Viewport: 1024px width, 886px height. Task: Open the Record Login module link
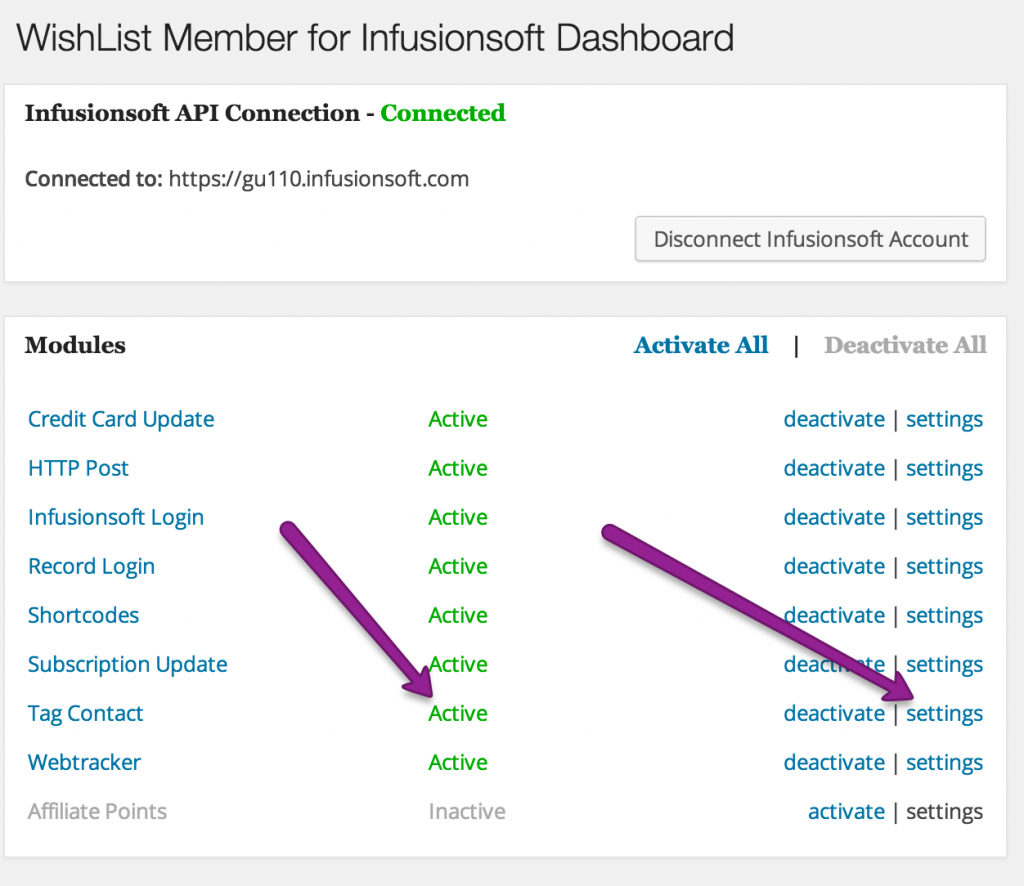[91, 566]
